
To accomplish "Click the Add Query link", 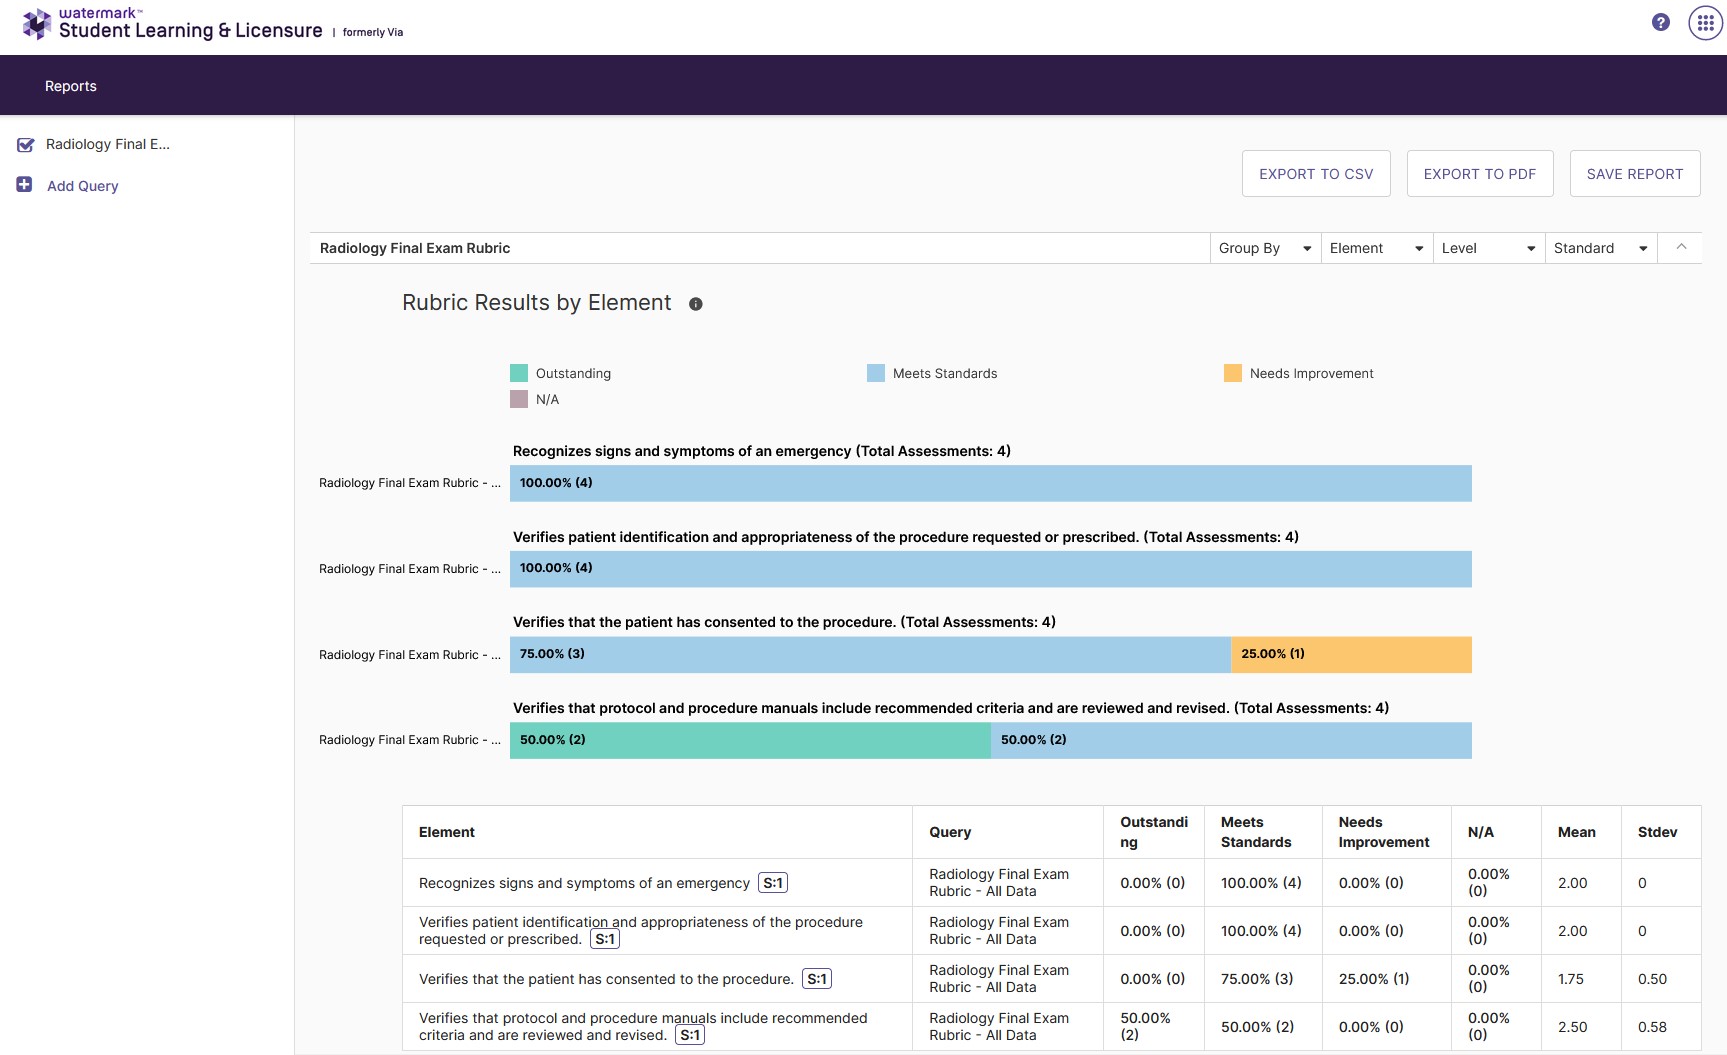I will [83, 186].
